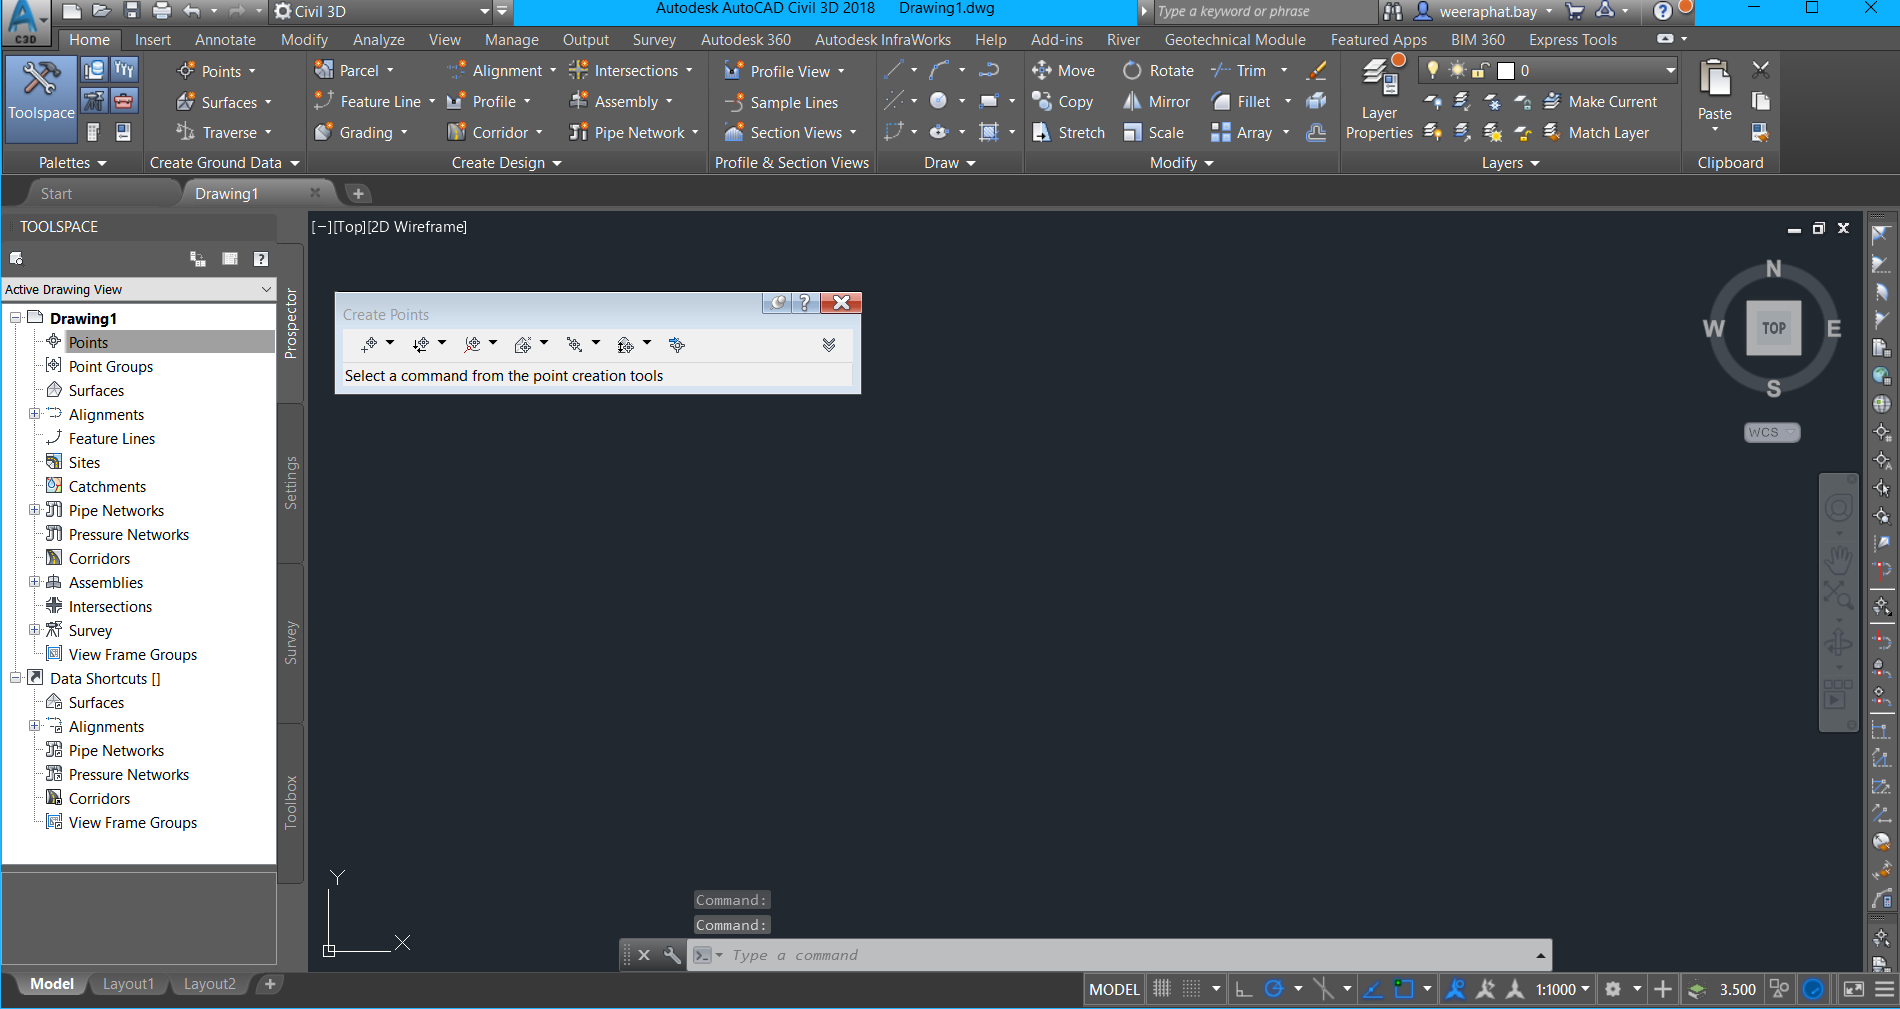Switch to the Geotechnical Module tab
Image resolution: width=1900 pixels, height=1009 pixels.
(1235, 40)
